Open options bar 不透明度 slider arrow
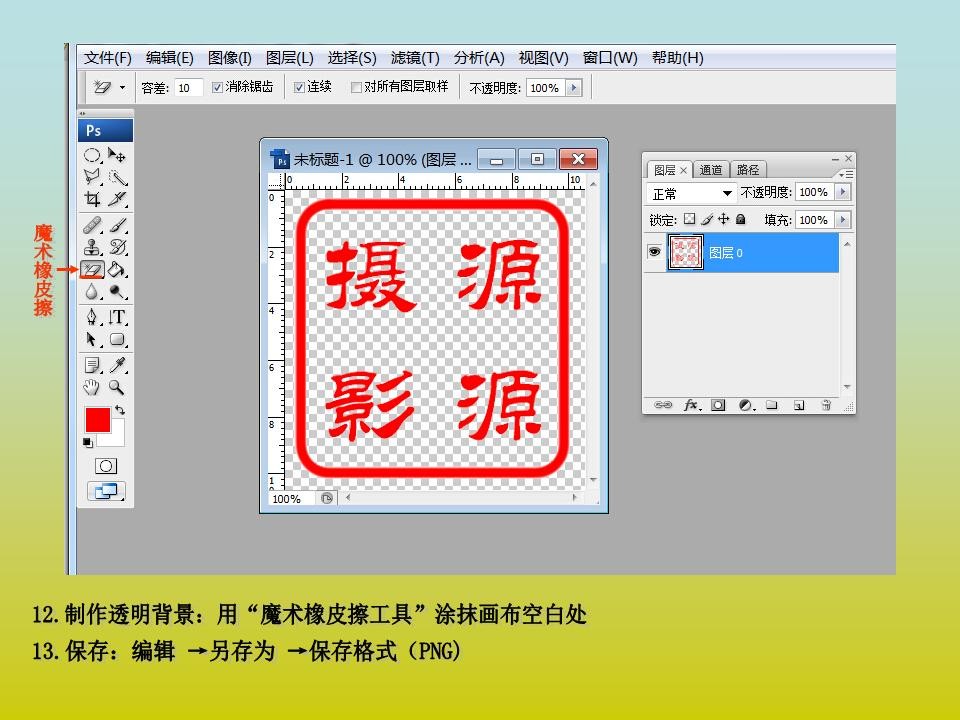Screen dimensions: 960x720 click(574, 88)
